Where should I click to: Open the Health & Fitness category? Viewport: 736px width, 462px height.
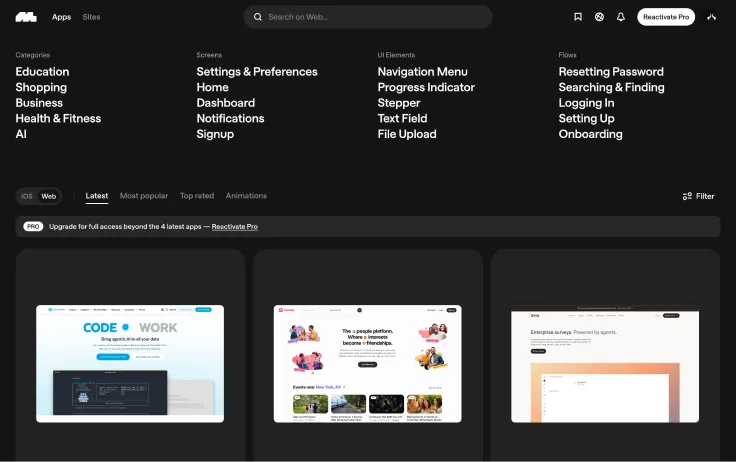pyautogui.click(x=58, y=118)
